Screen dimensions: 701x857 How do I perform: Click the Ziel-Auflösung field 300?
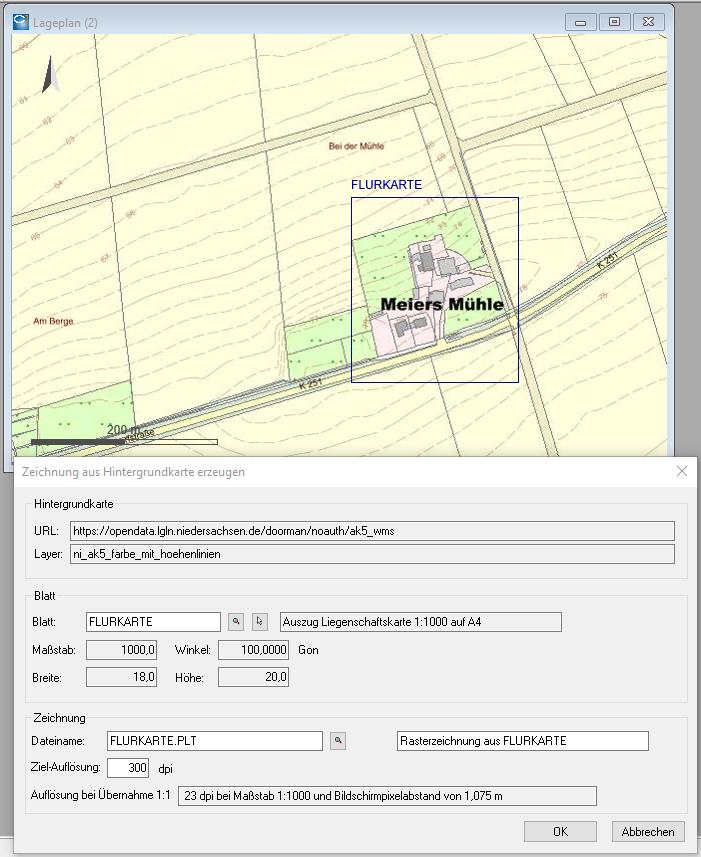pos(128,767)
